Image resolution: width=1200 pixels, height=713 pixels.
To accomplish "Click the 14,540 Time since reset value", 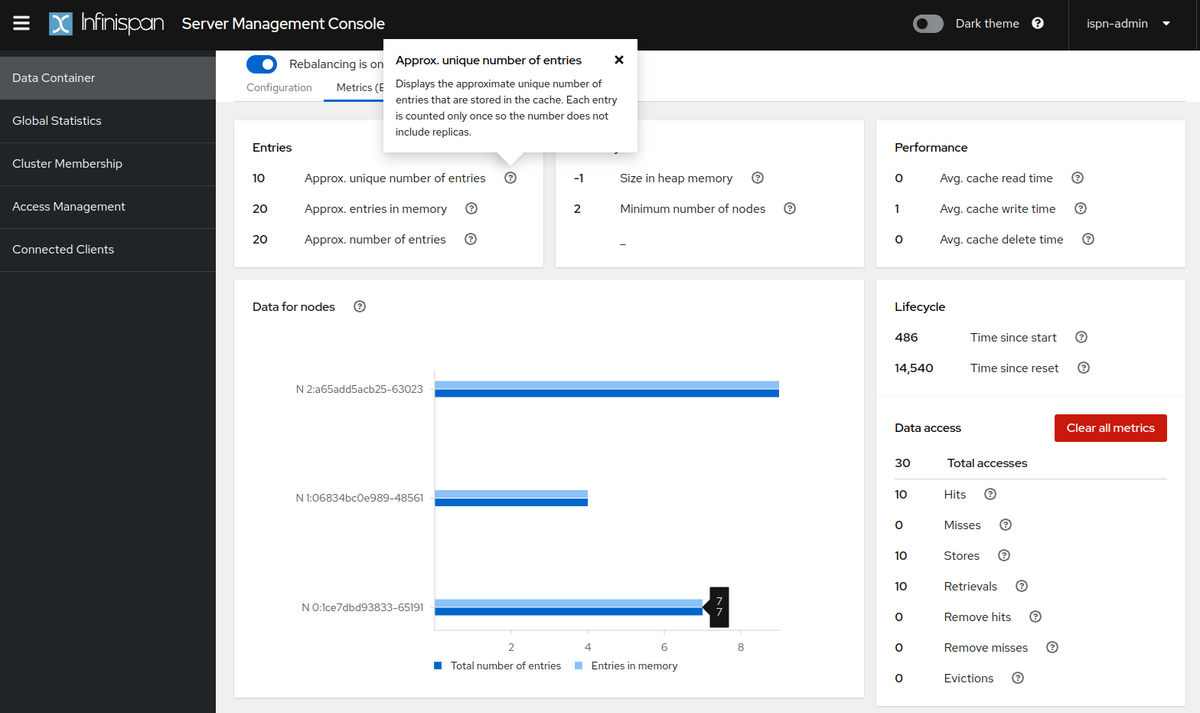I will (914, 368).
